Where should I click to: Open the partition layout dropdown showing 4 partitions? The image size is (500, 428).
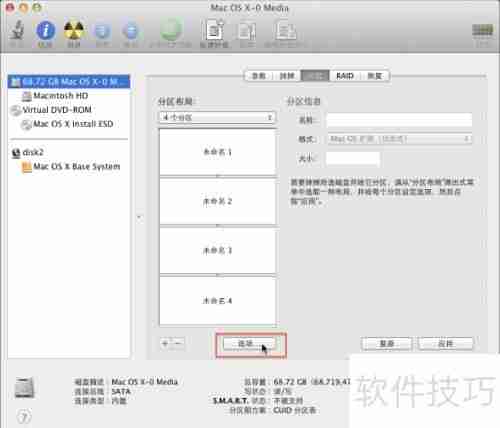tap(217, 117)
